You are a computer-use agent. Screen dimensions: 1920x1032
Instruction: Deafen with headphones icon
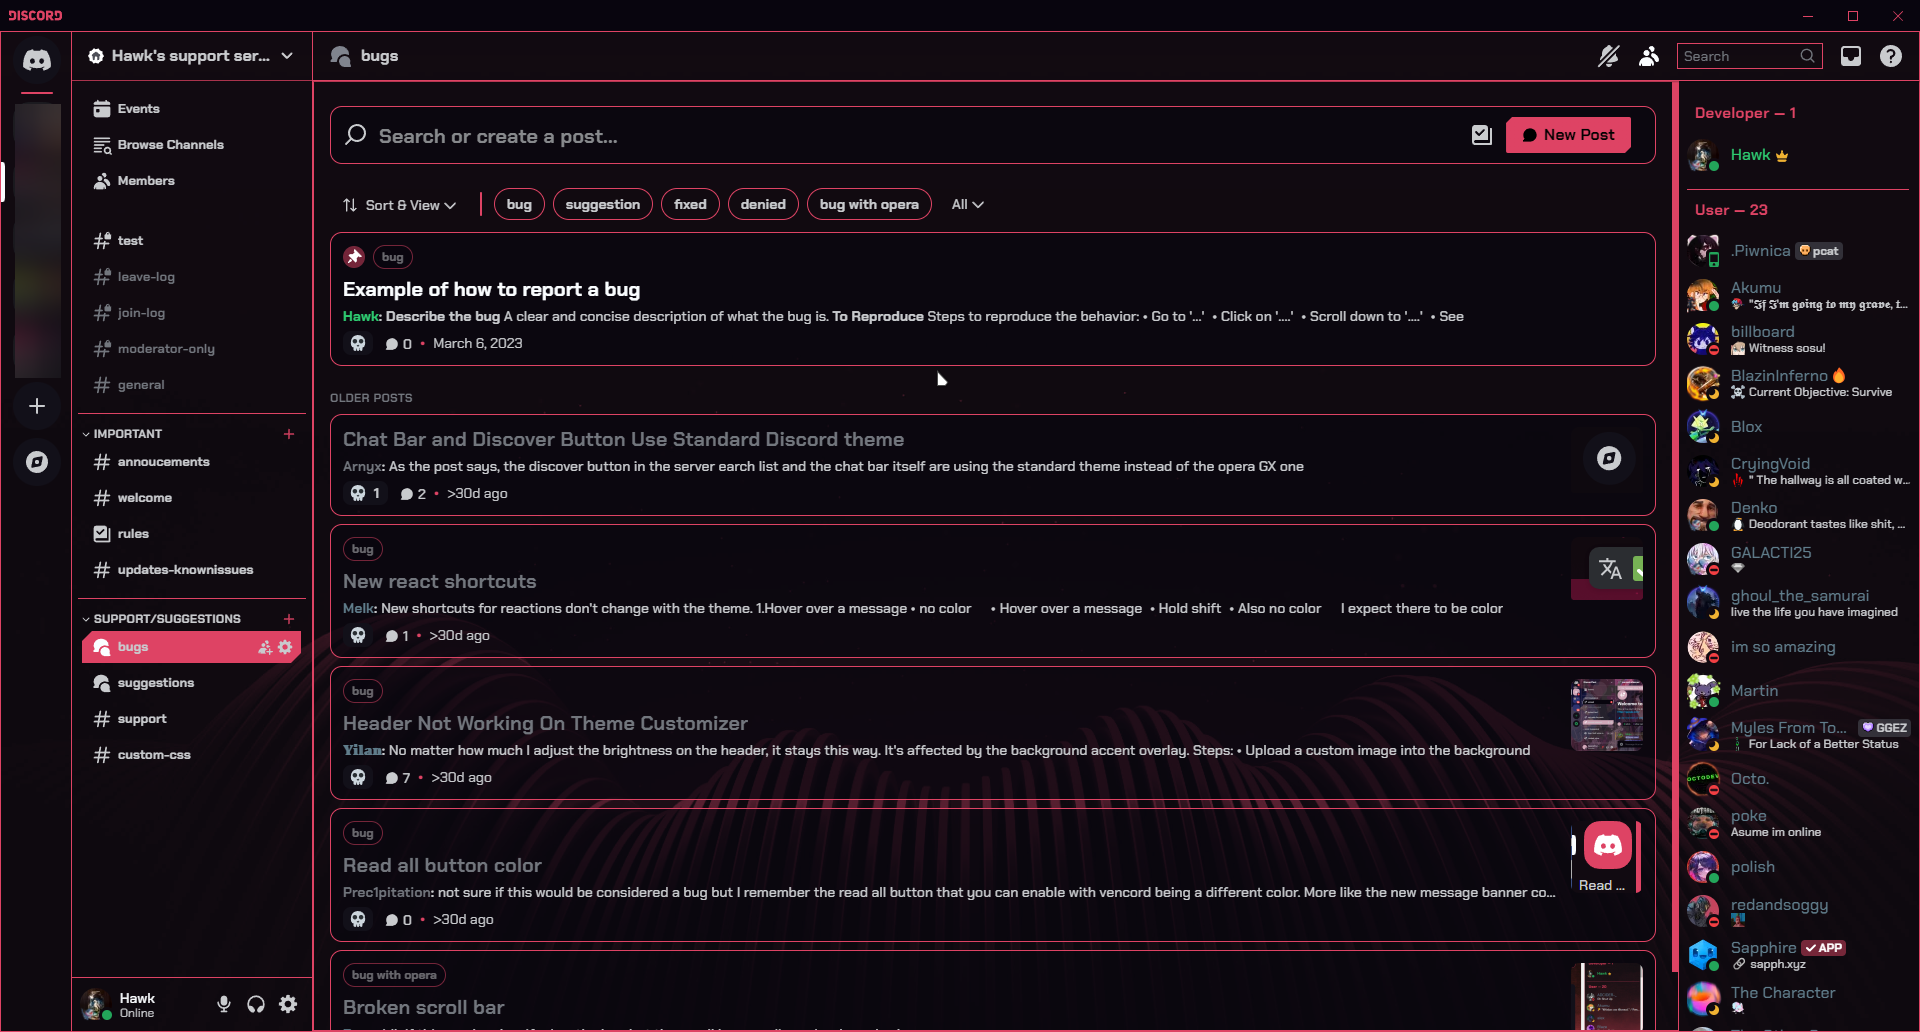256,1004
